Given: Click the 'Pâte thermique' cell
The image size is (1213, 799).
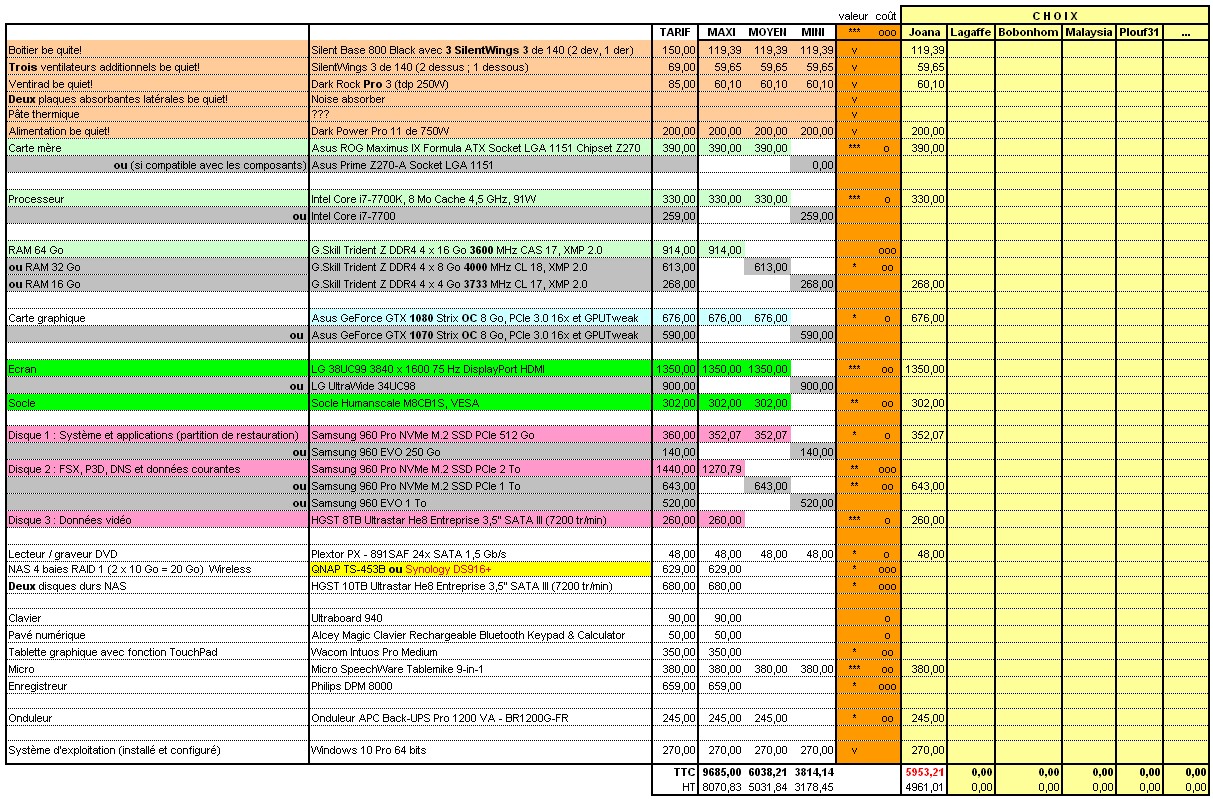Looking at the screenshot, I should click(157, 115).
